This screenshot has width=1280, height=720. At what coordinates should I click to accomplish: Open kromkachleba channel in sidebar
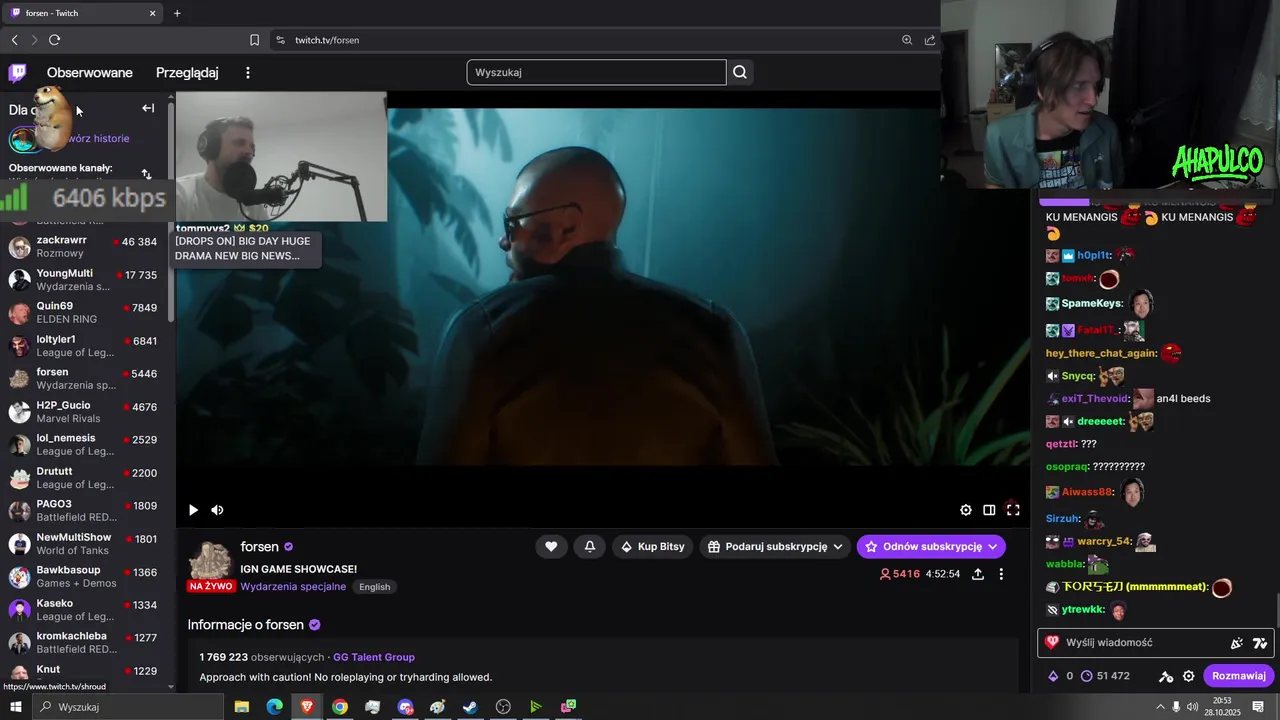click(x=83, y=643)
